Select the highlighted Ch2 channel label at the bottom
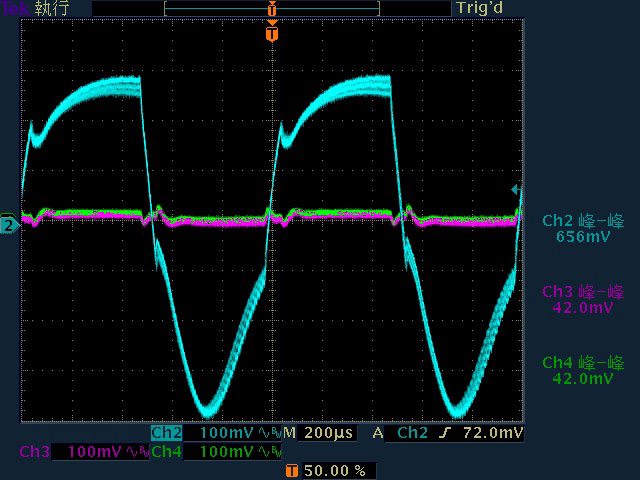This screenshot has height=480, width=640. 167,434
